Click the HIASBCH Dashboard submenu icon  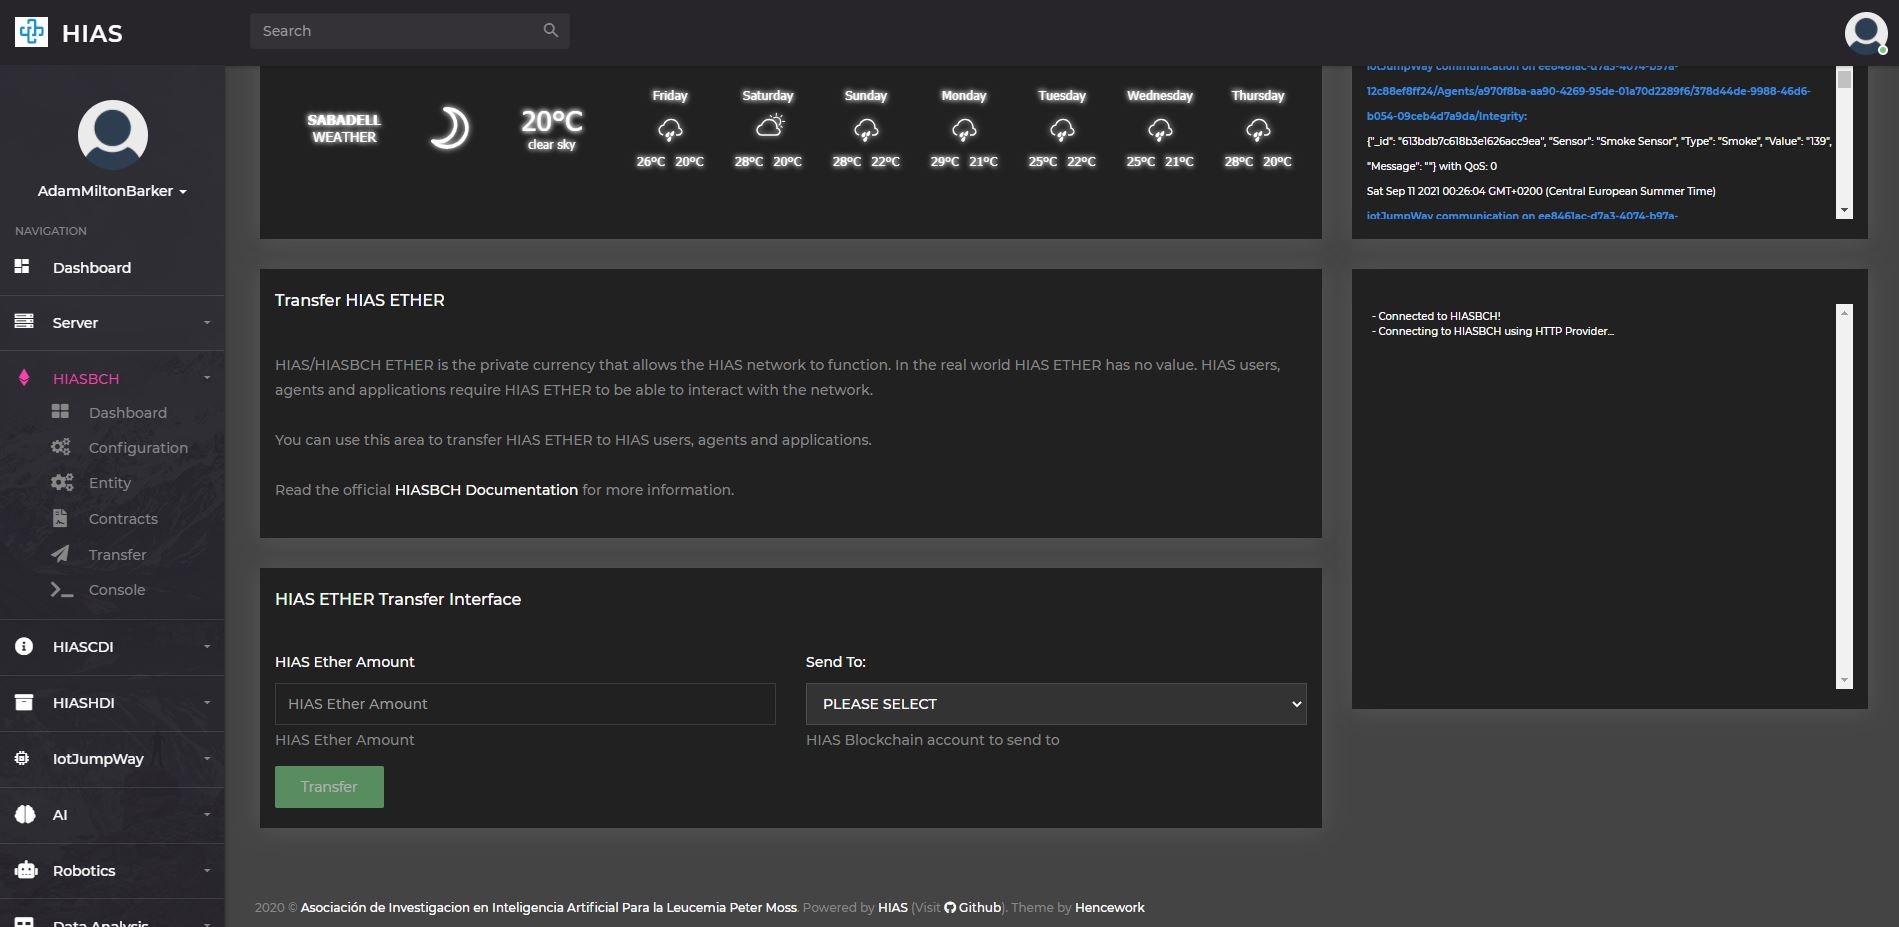click(60, 412)
